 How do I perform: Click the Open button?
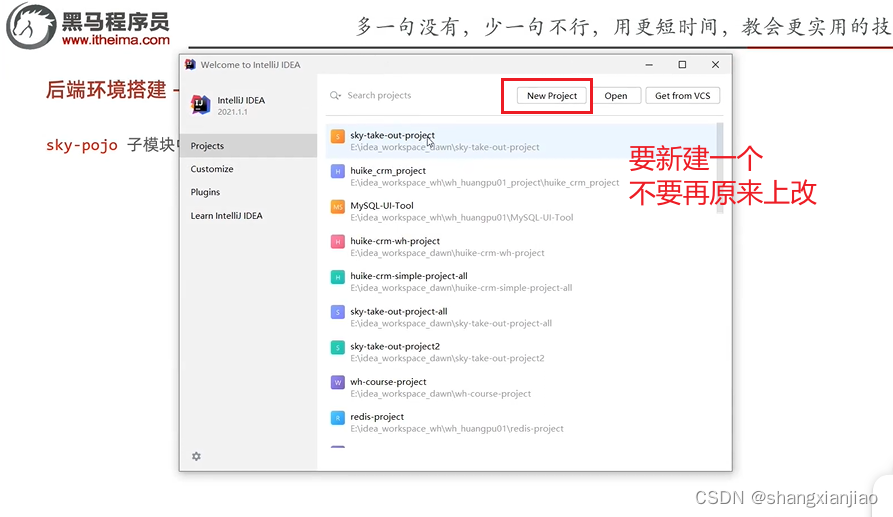pos(615,96)
